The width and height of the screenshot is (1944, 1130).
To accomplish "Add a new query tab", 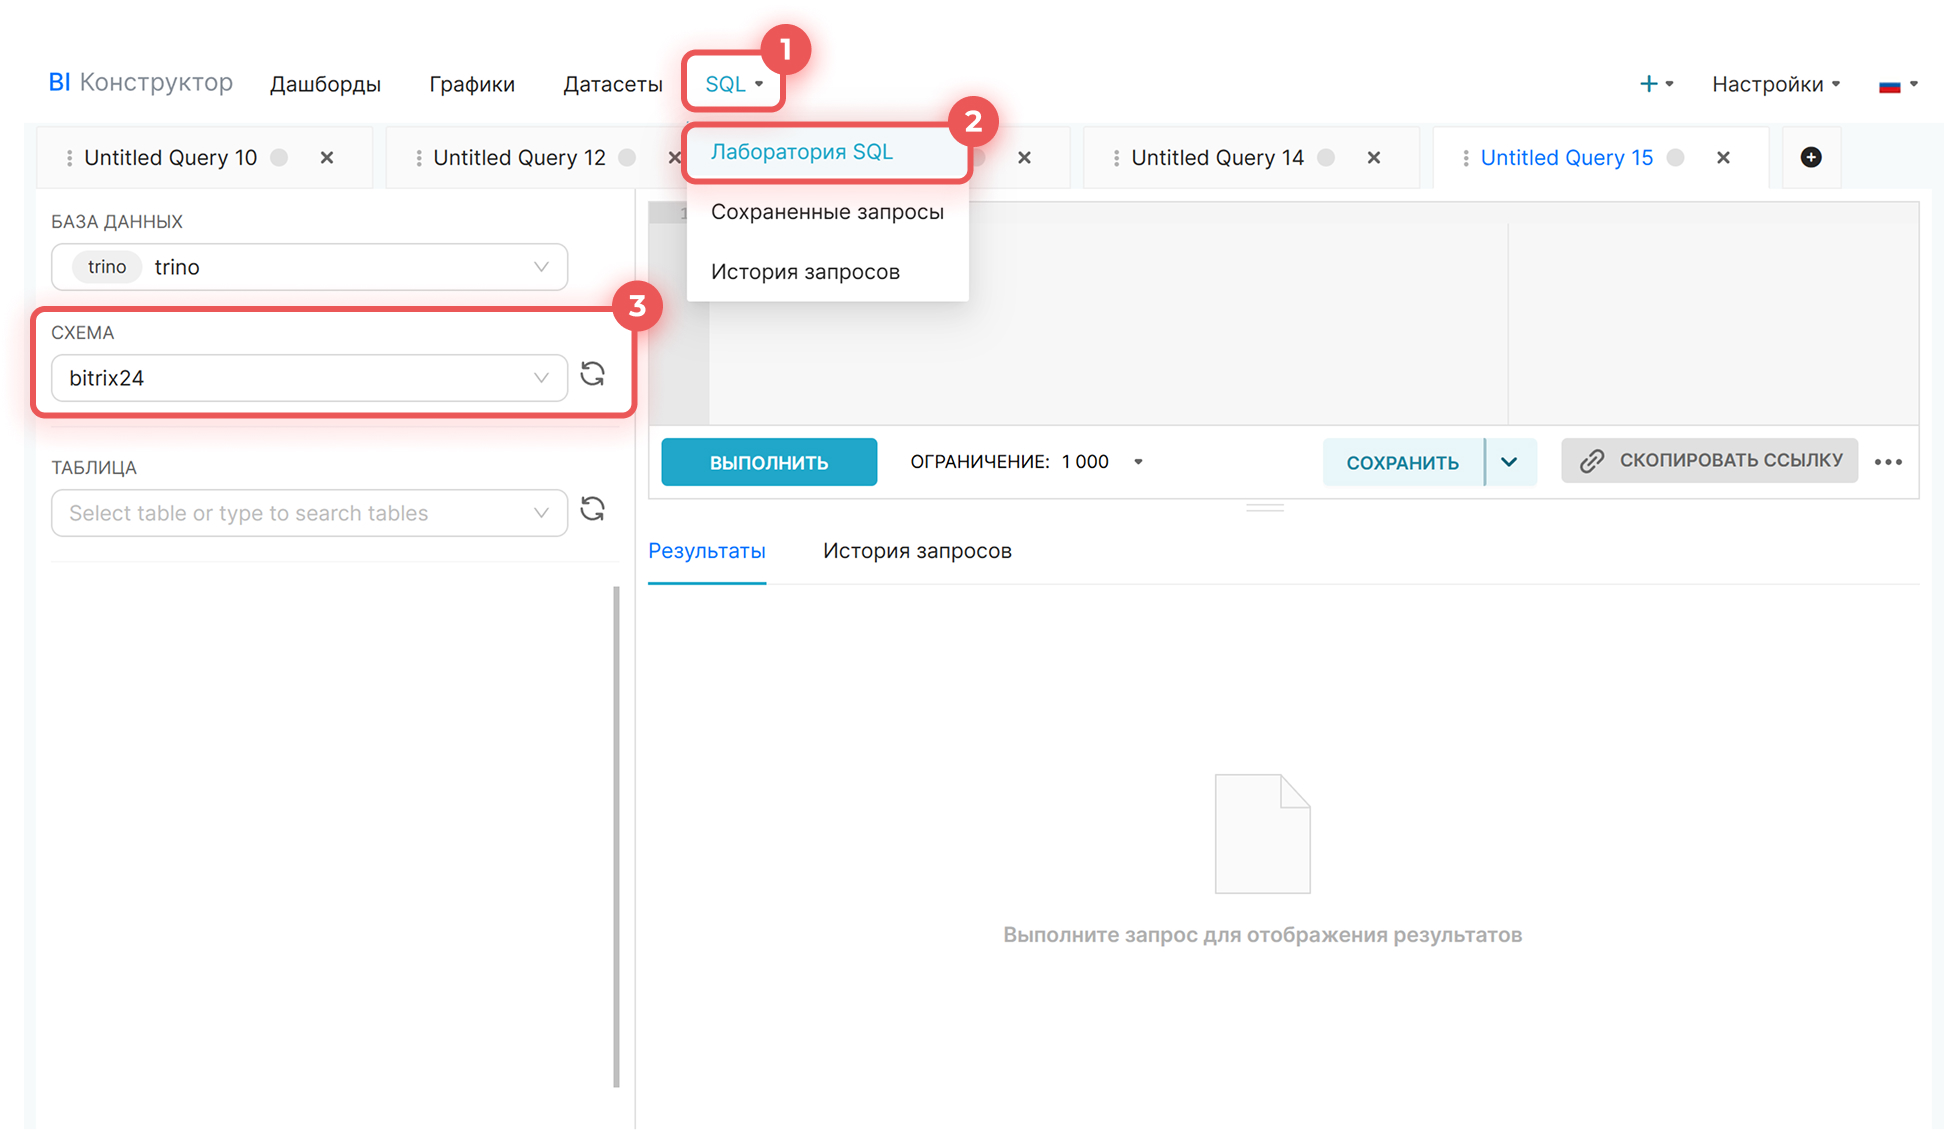I will coord(1810,157).
